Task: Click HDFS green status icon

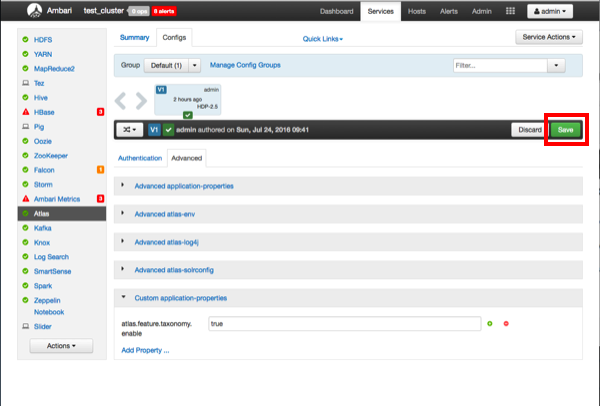Action: (26, 39)
